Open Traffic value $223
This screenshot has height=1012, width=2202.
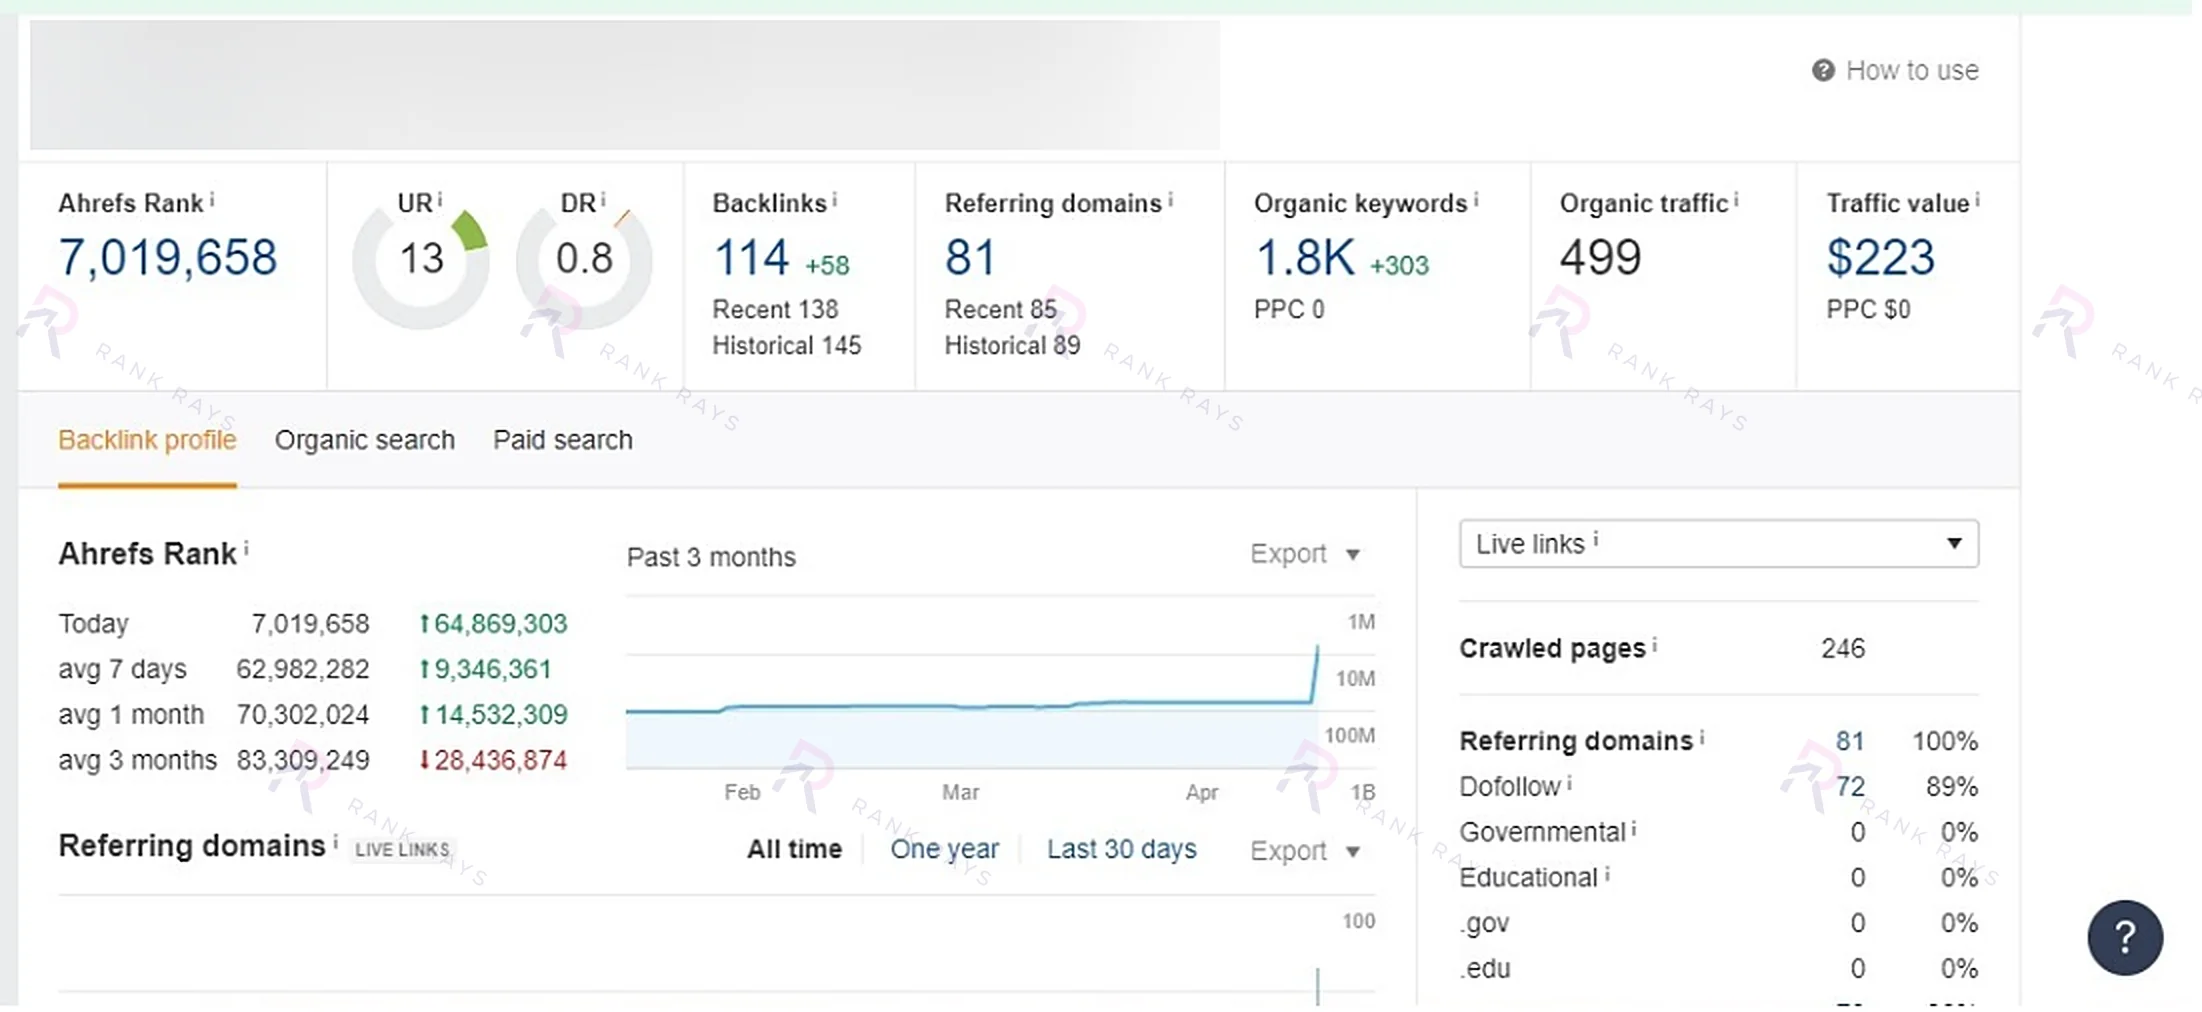pos(1880,258)
